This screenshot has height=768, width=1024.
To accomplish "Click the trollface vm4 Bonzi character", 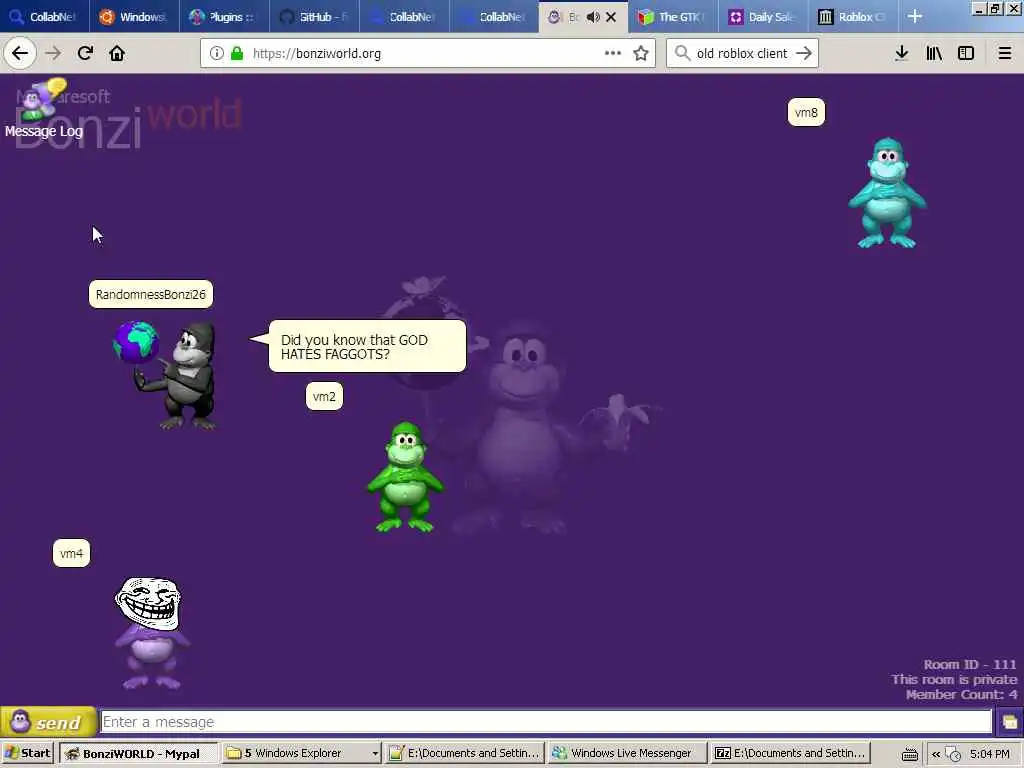I will [x=152, y=633].
